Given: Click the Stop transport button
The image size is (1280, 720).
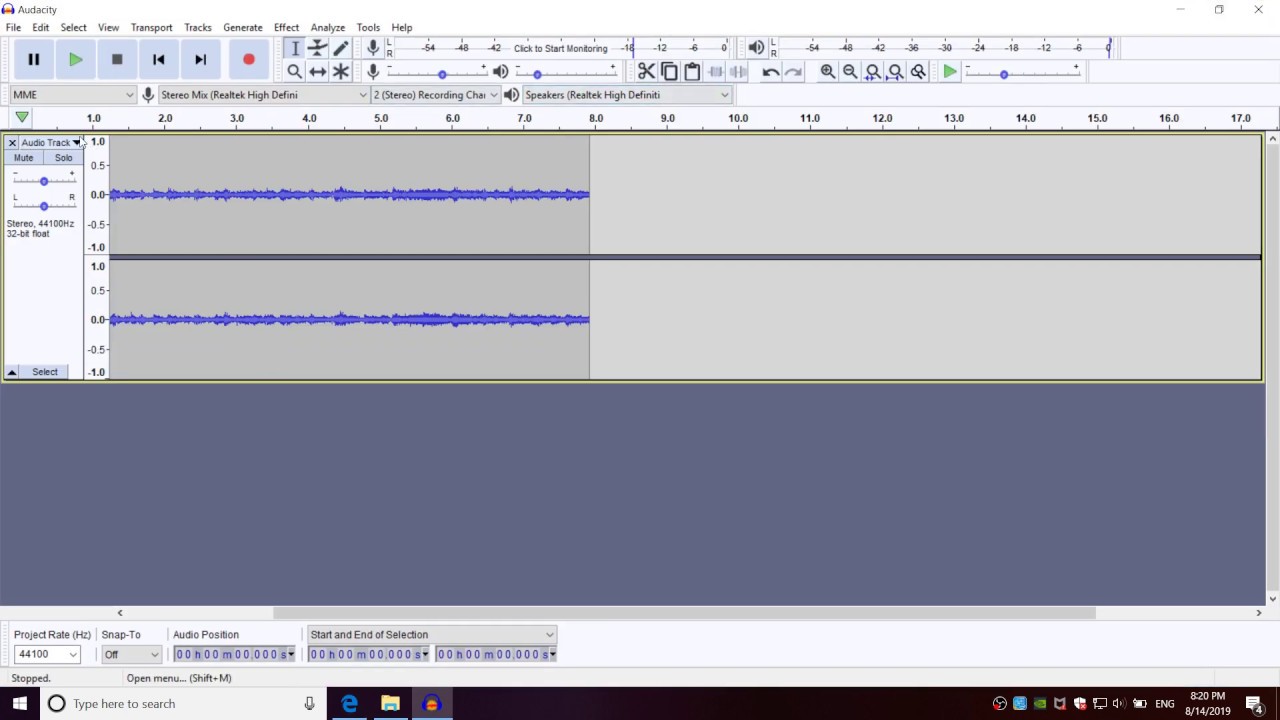Looking at the screenshot, I should 117,60.
